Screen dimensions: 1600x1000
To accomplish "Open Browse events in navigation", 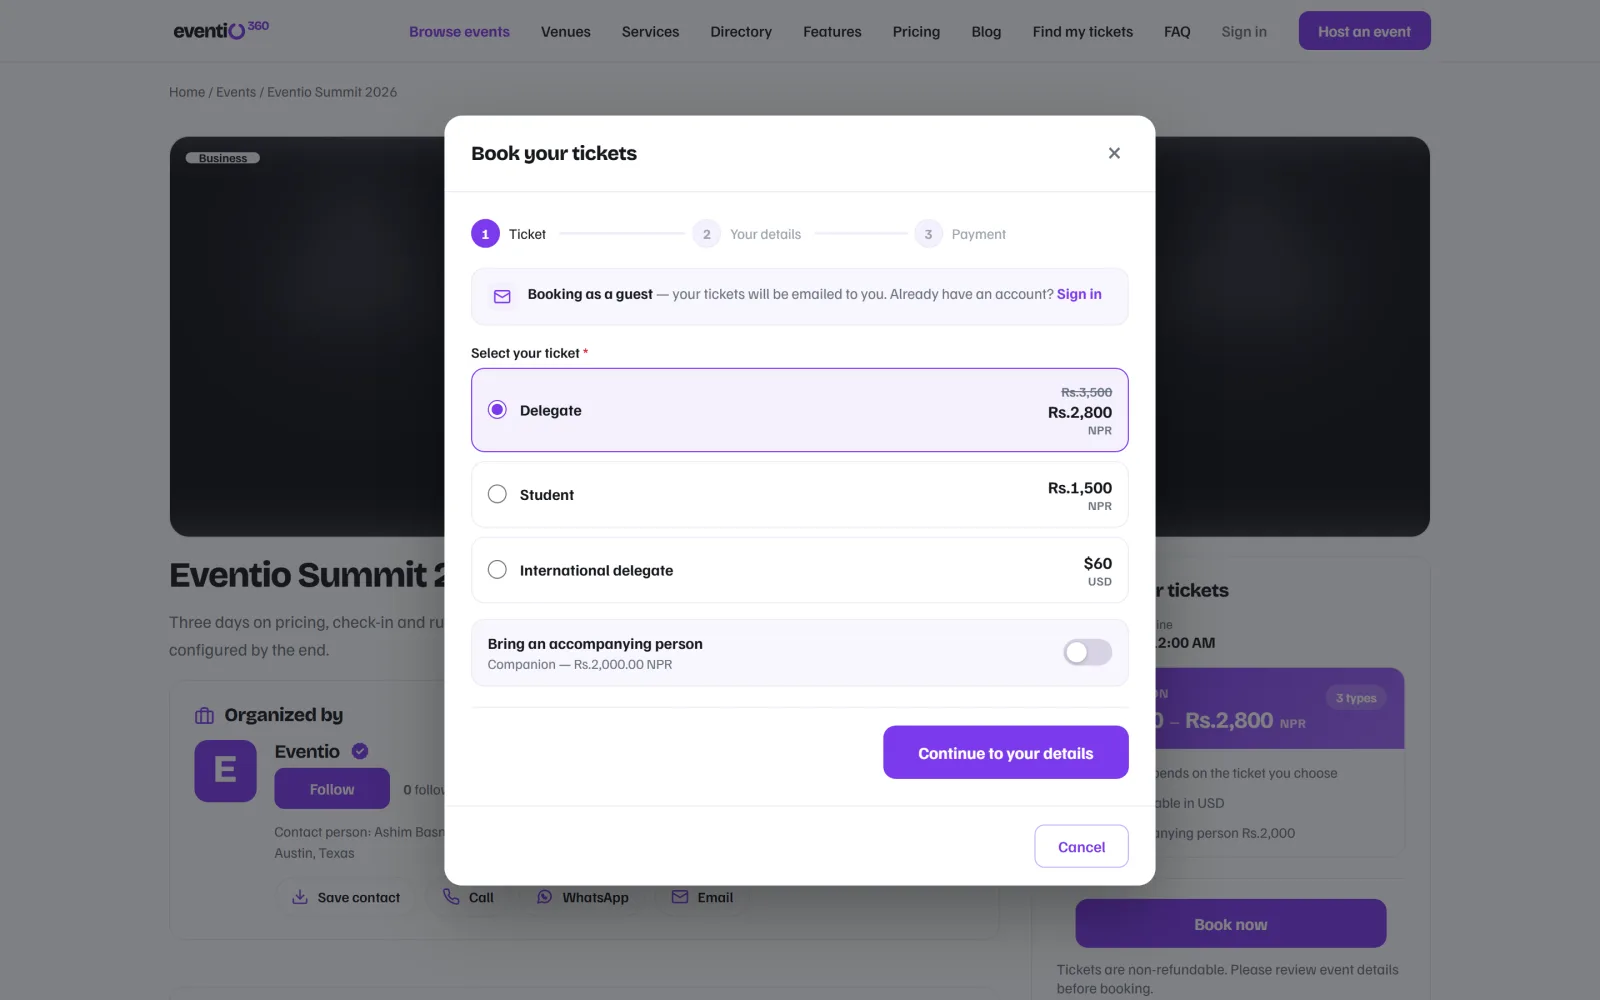I will click(x=459, y=32).
